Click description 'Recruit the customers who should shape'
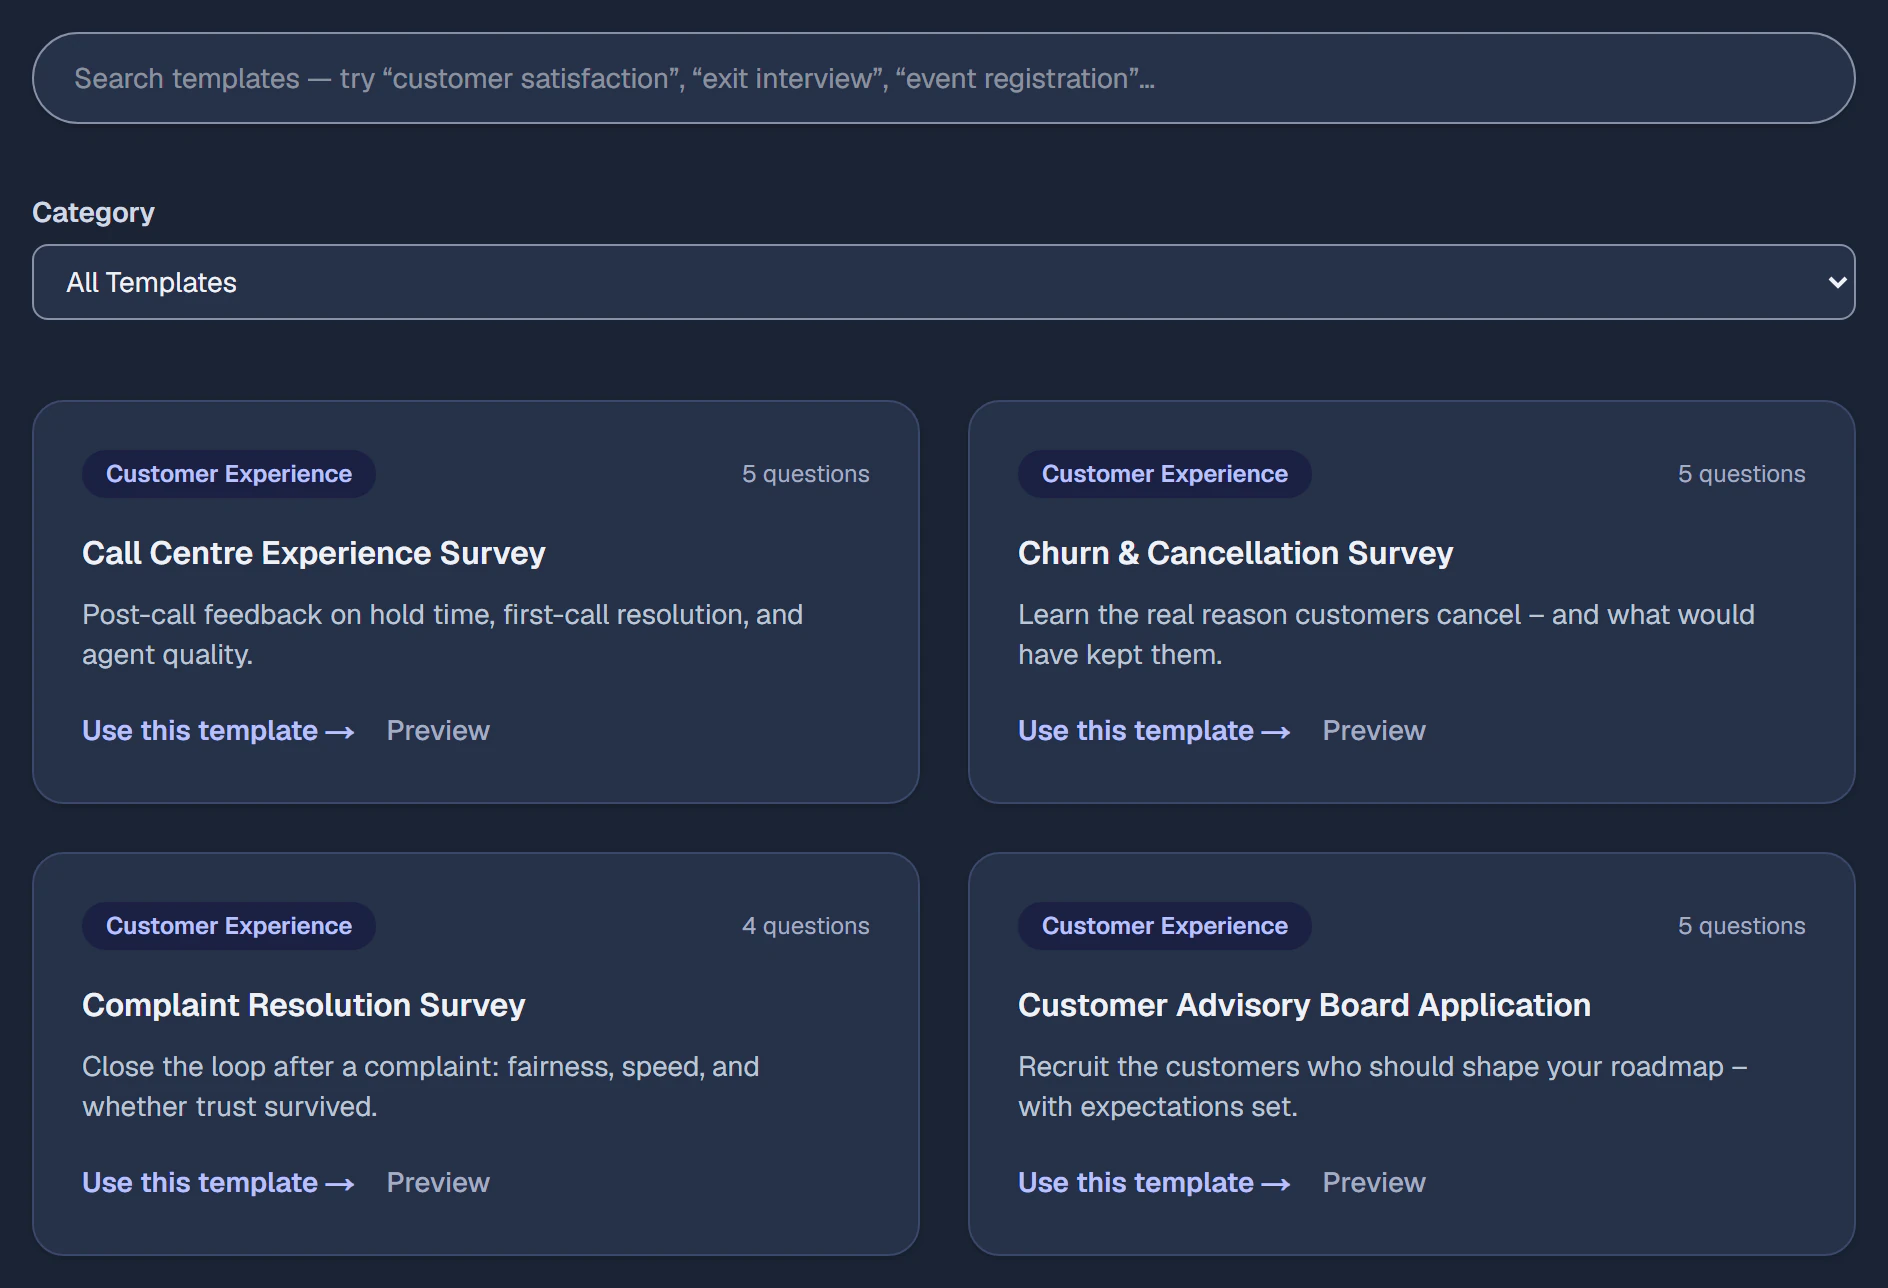 tap(1382, 1087)
